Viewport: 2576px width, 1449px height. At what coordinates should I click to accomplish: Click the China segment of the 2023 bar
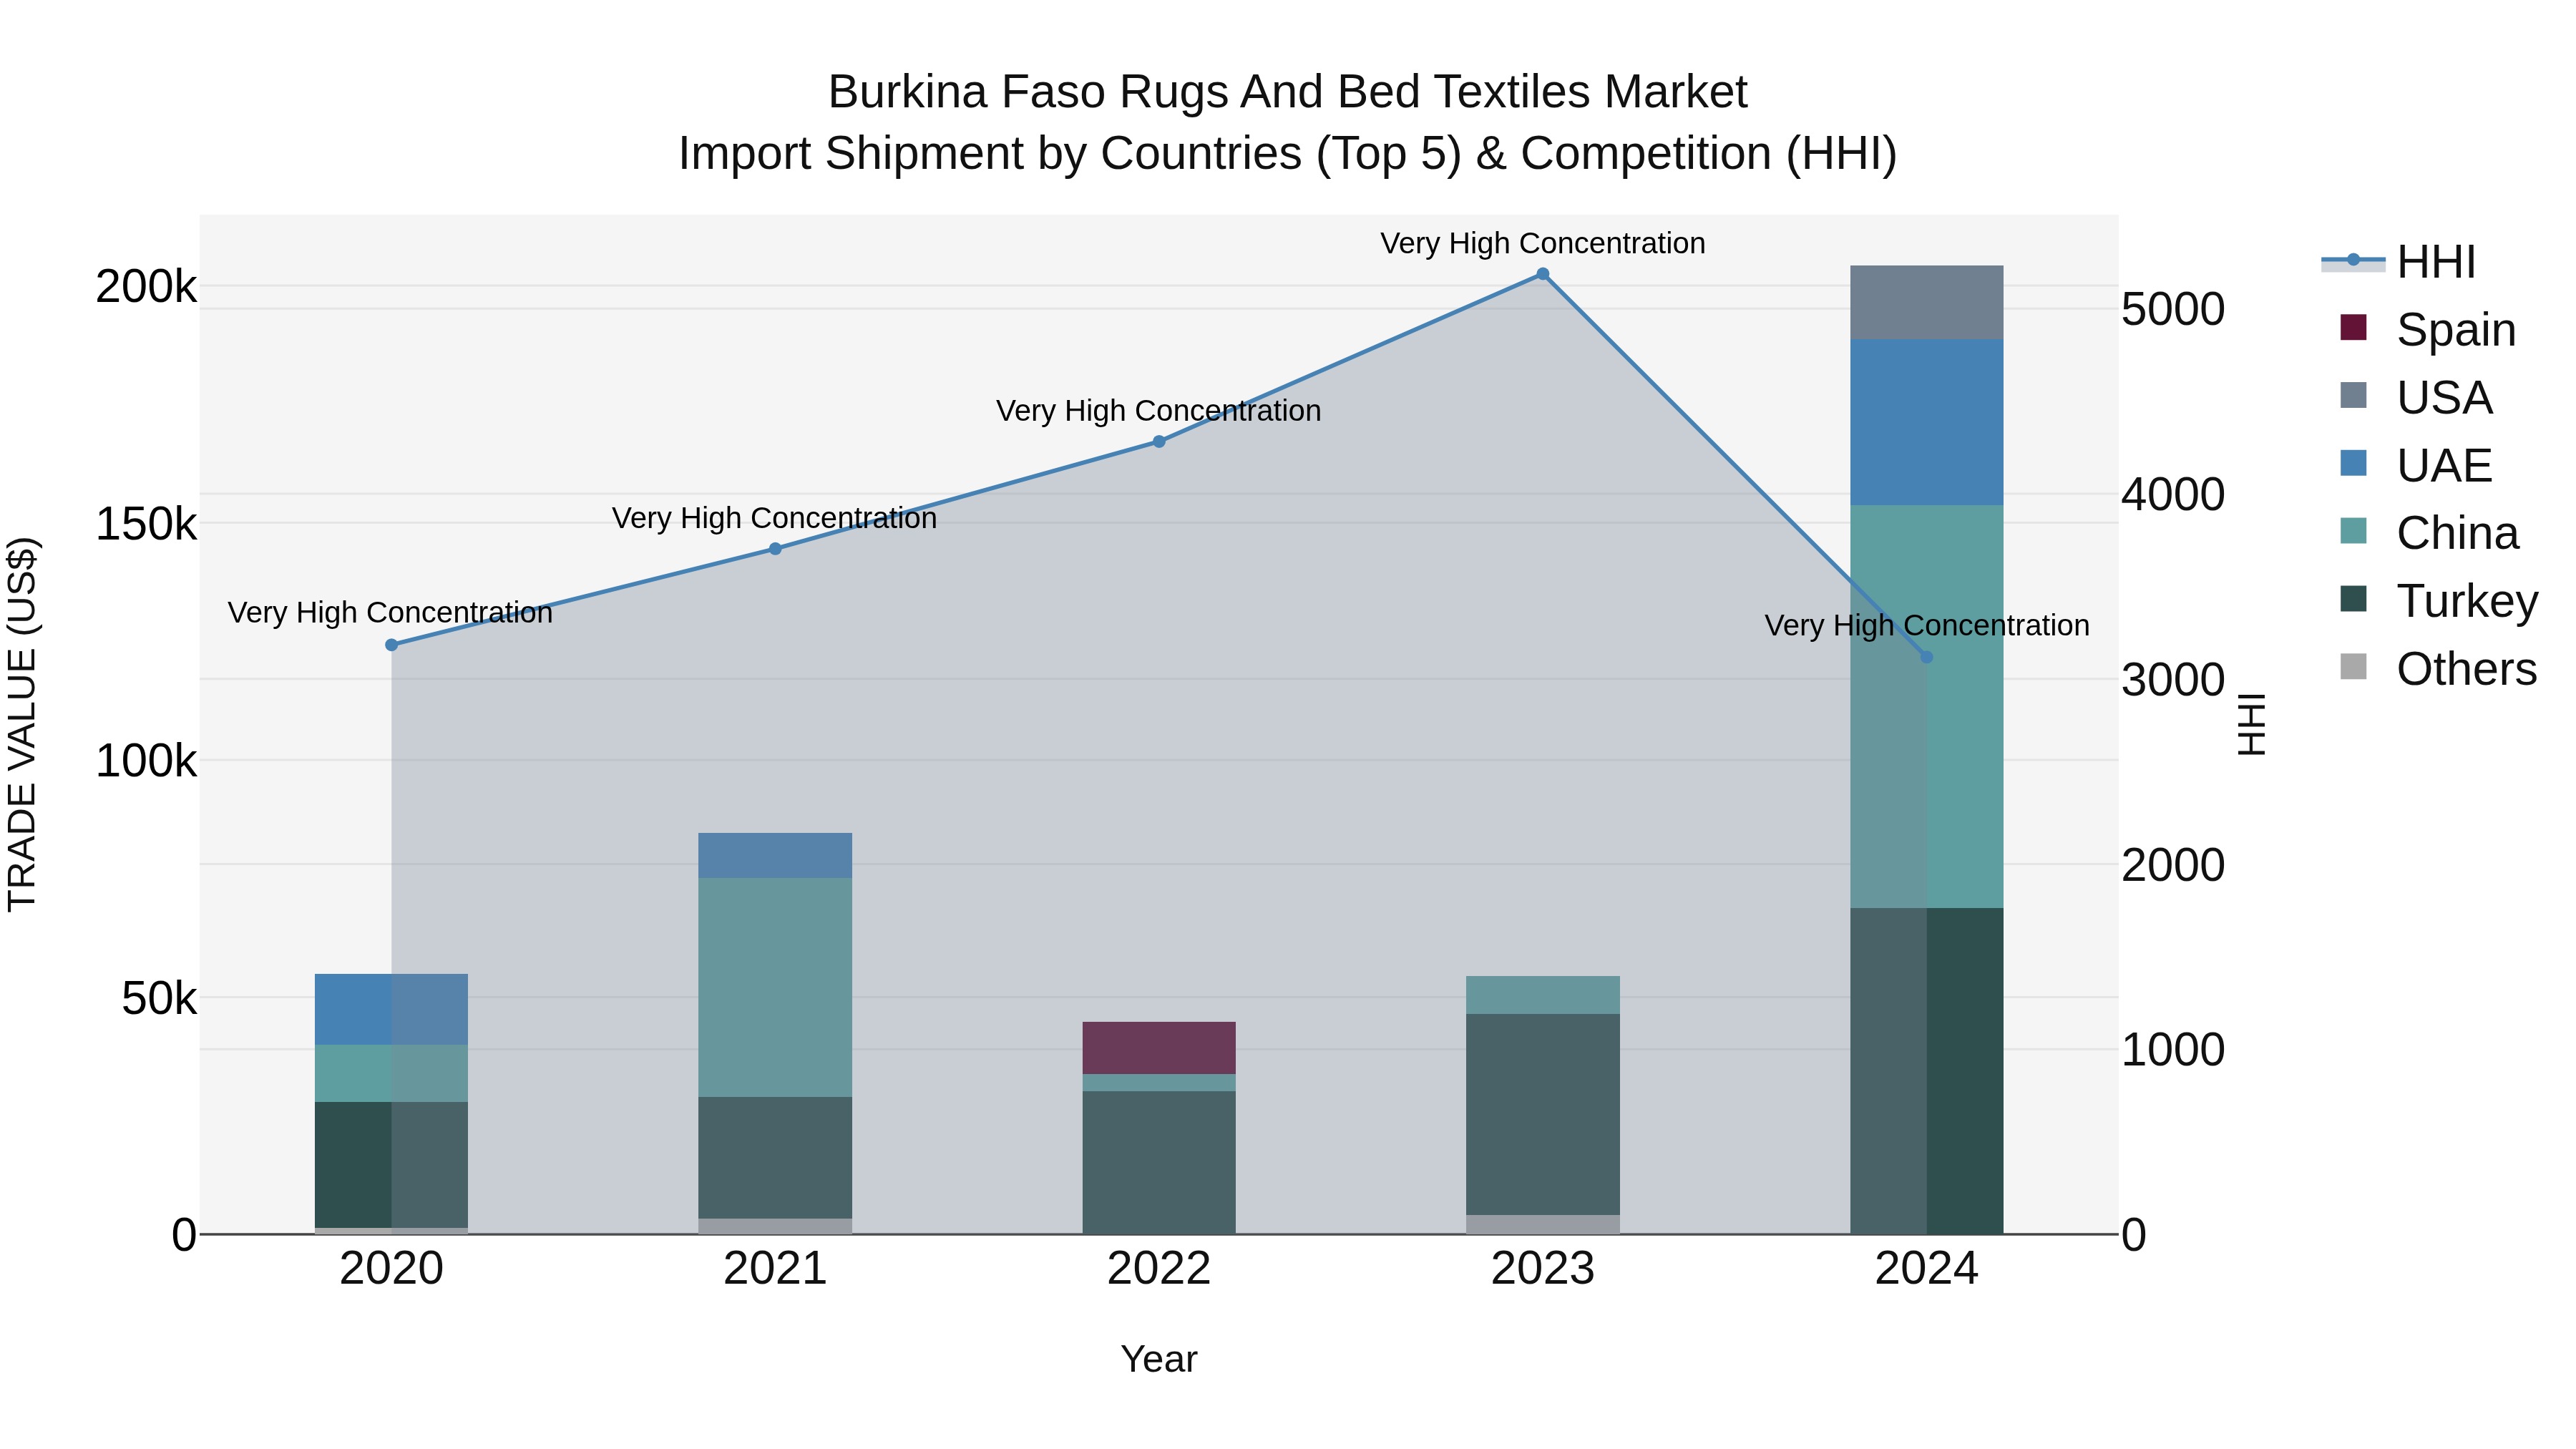point(1543,995)
